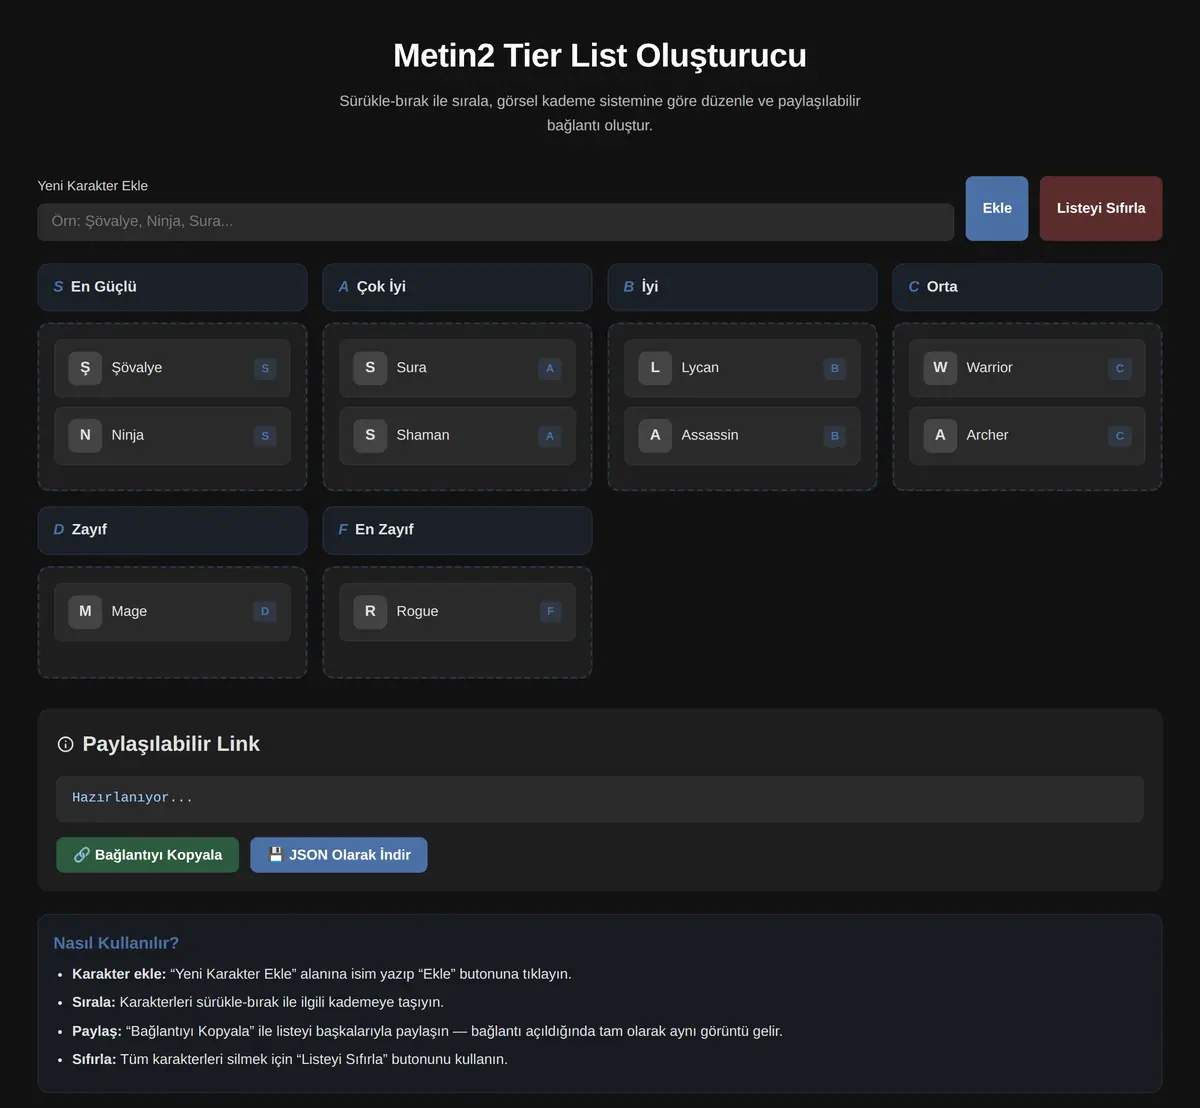Click the Sırala instruction line
The height and width of the screenshot is (1108, 1200).
click(x=258, y=1002)
